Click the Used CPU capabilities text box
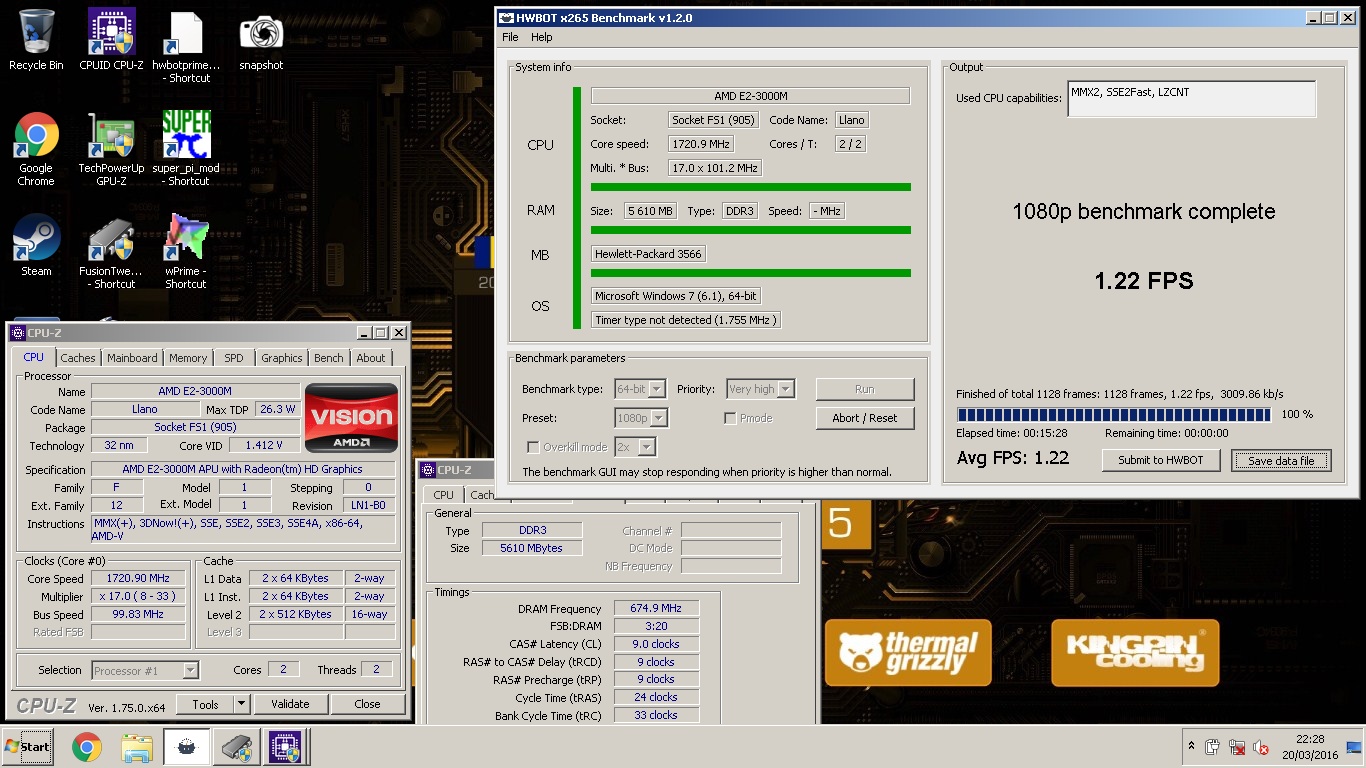 (1191, 99)
